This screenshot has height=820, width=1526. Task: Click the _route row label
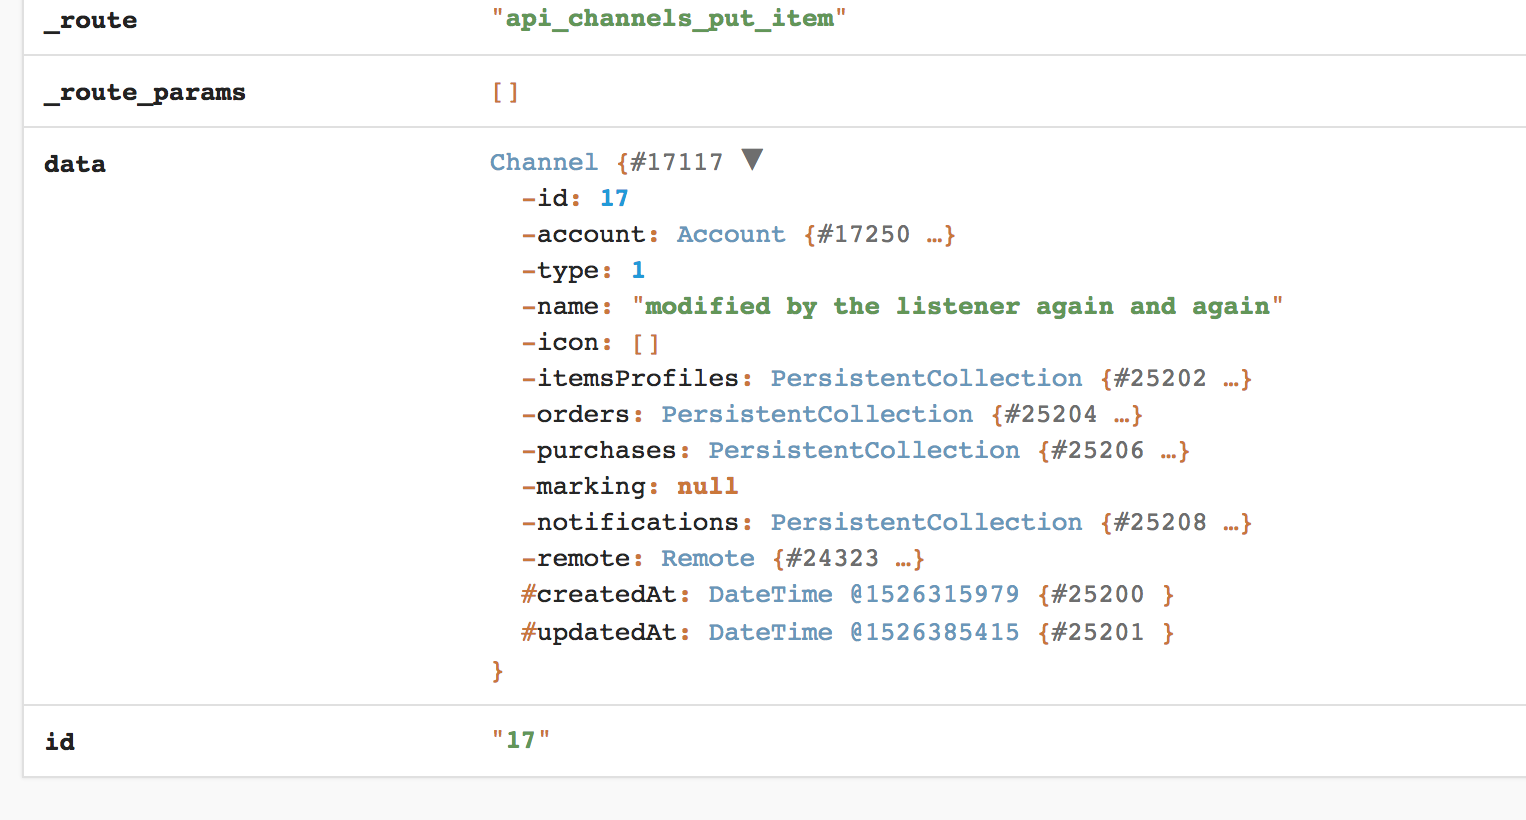click(91, 20)
